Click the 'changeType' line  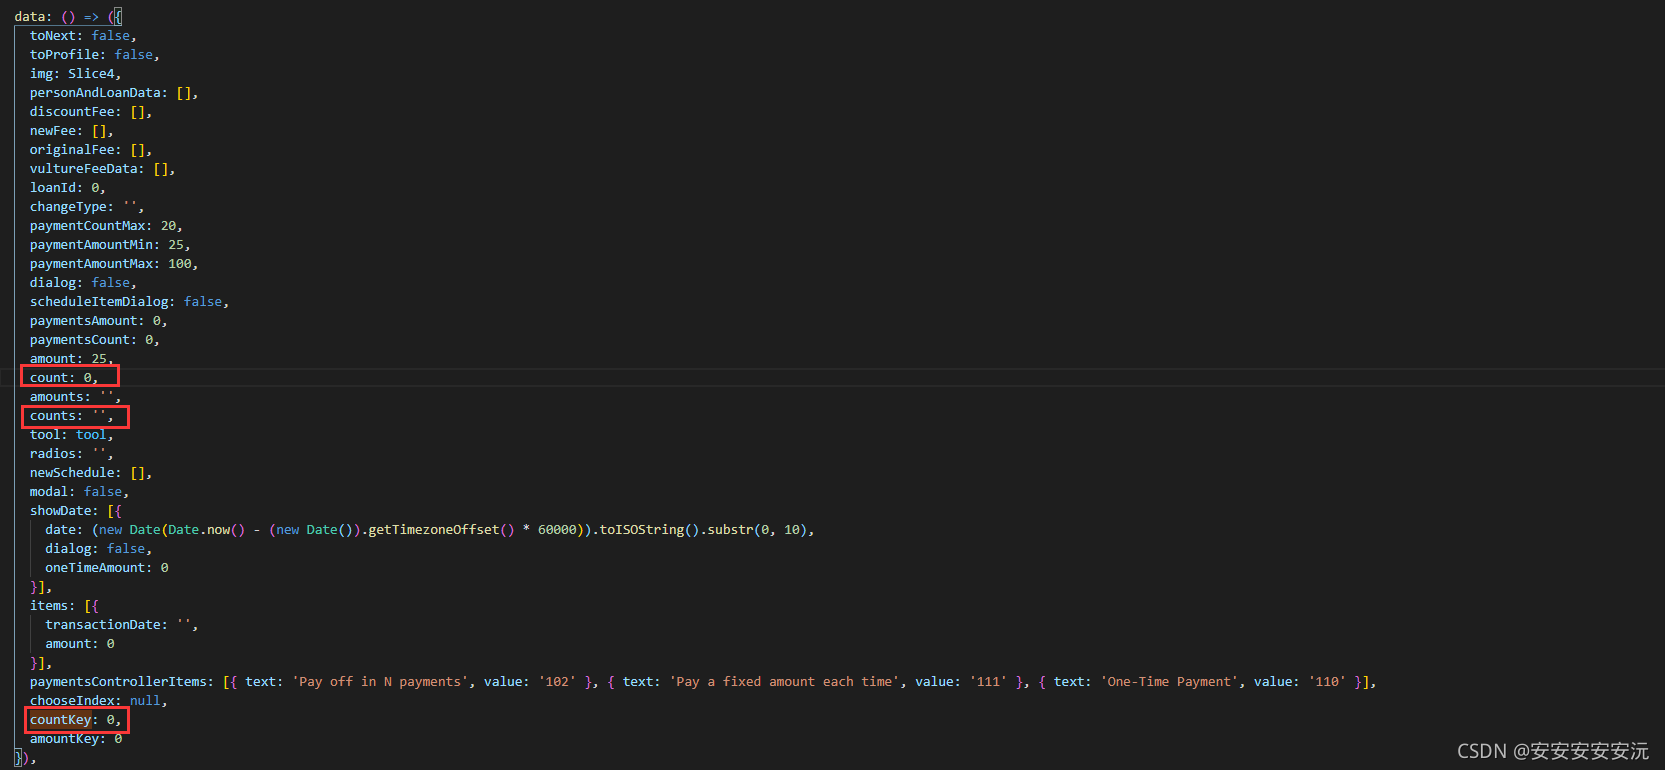(x=87, y=207)
